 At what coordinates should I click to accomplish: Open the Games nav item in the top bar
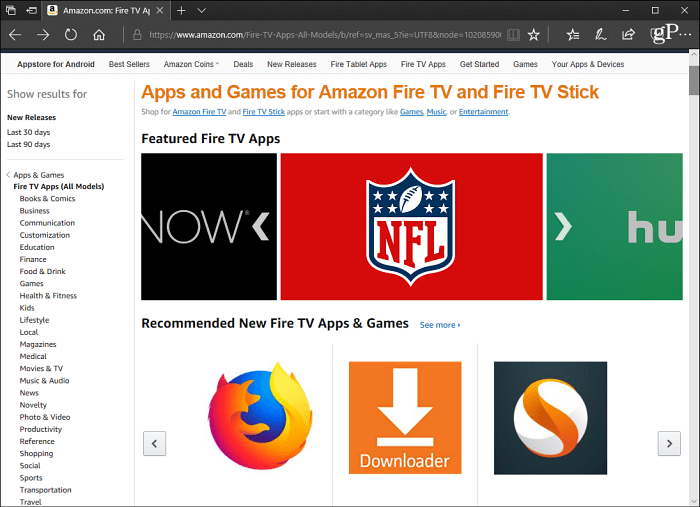pos(525,64)
